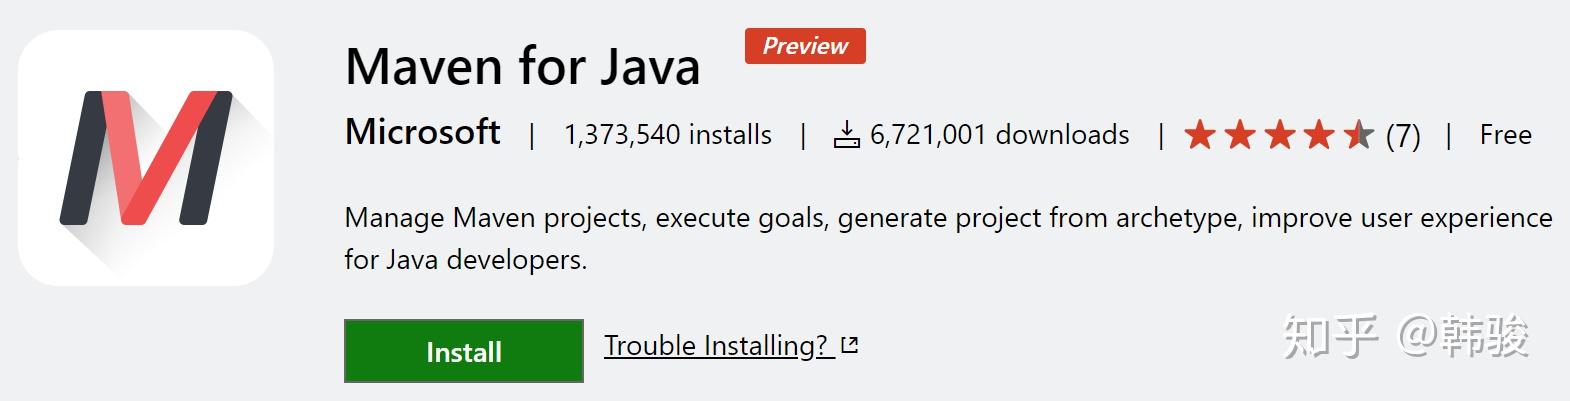Viewport: 1570px width, 401px height.
Task: Click the @韩骏 watermark username
Action: coord(1463,336)
